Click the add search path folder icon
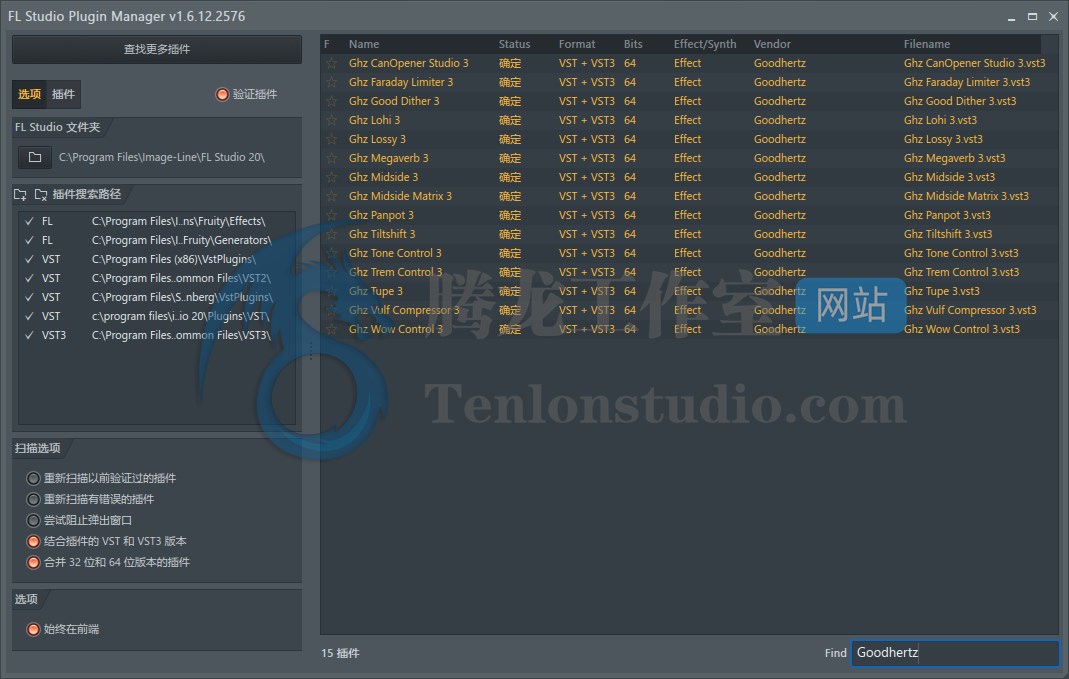This screenshot has height=679, width=1069. (x=20, y=195)
